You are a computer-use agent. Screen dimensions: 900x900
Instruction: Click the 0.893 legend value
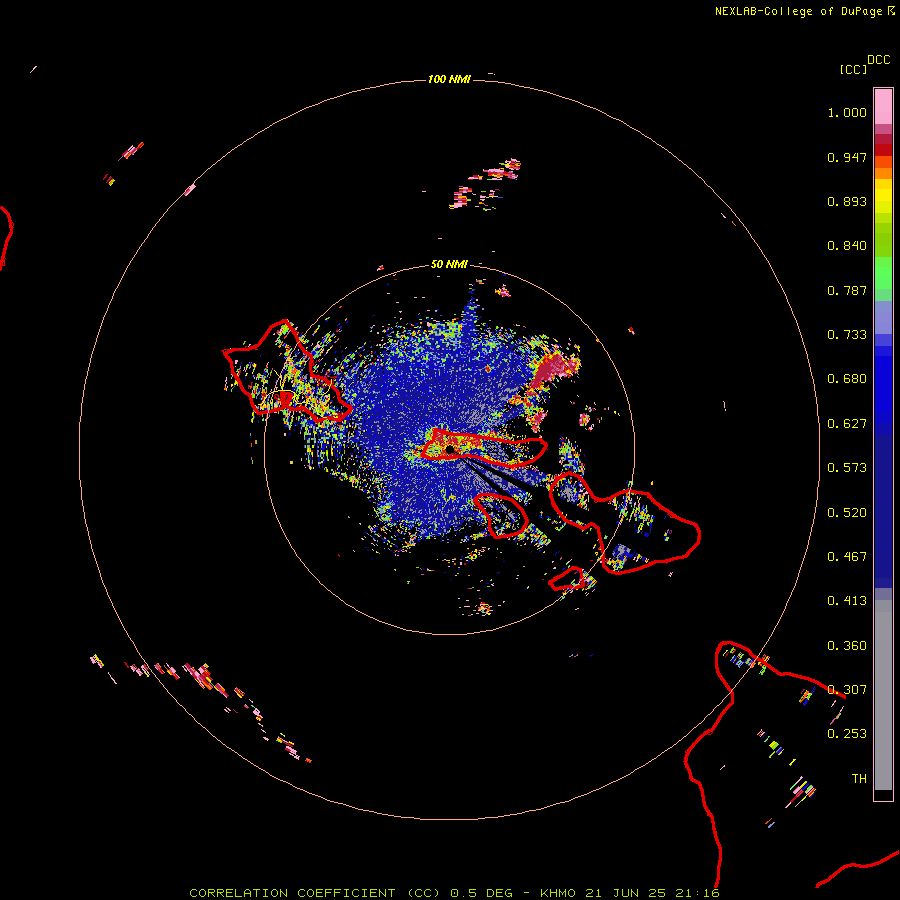click(x=847, y=201)
